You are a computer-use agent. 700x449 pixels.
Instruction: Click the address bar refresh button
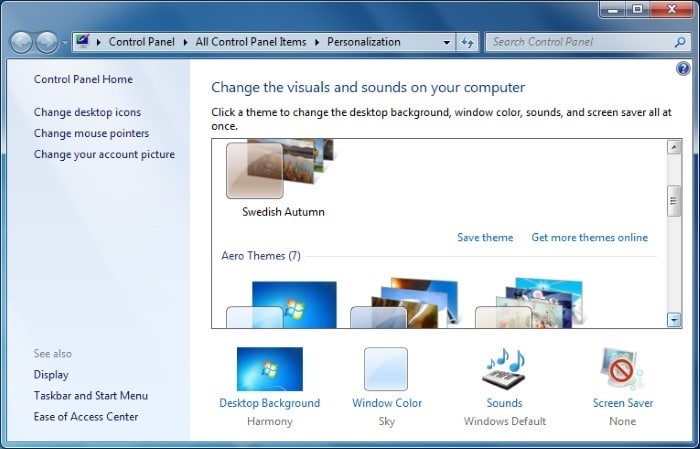tap(467, 42)
